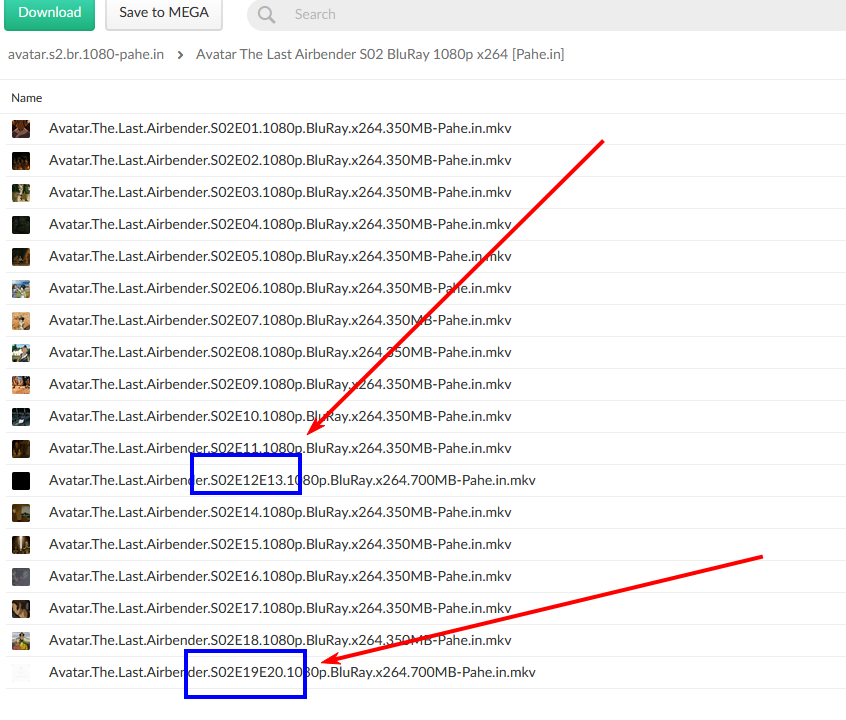Image resolution: width=846 pixels, height=720 pixels.
Task: Select file name Avatar.The.Last.Airbender.S02E10.1080p.BluRay.x264.350MB-Pahe.in.mkv
Action: pyautogui.click(x=280, y=416)
